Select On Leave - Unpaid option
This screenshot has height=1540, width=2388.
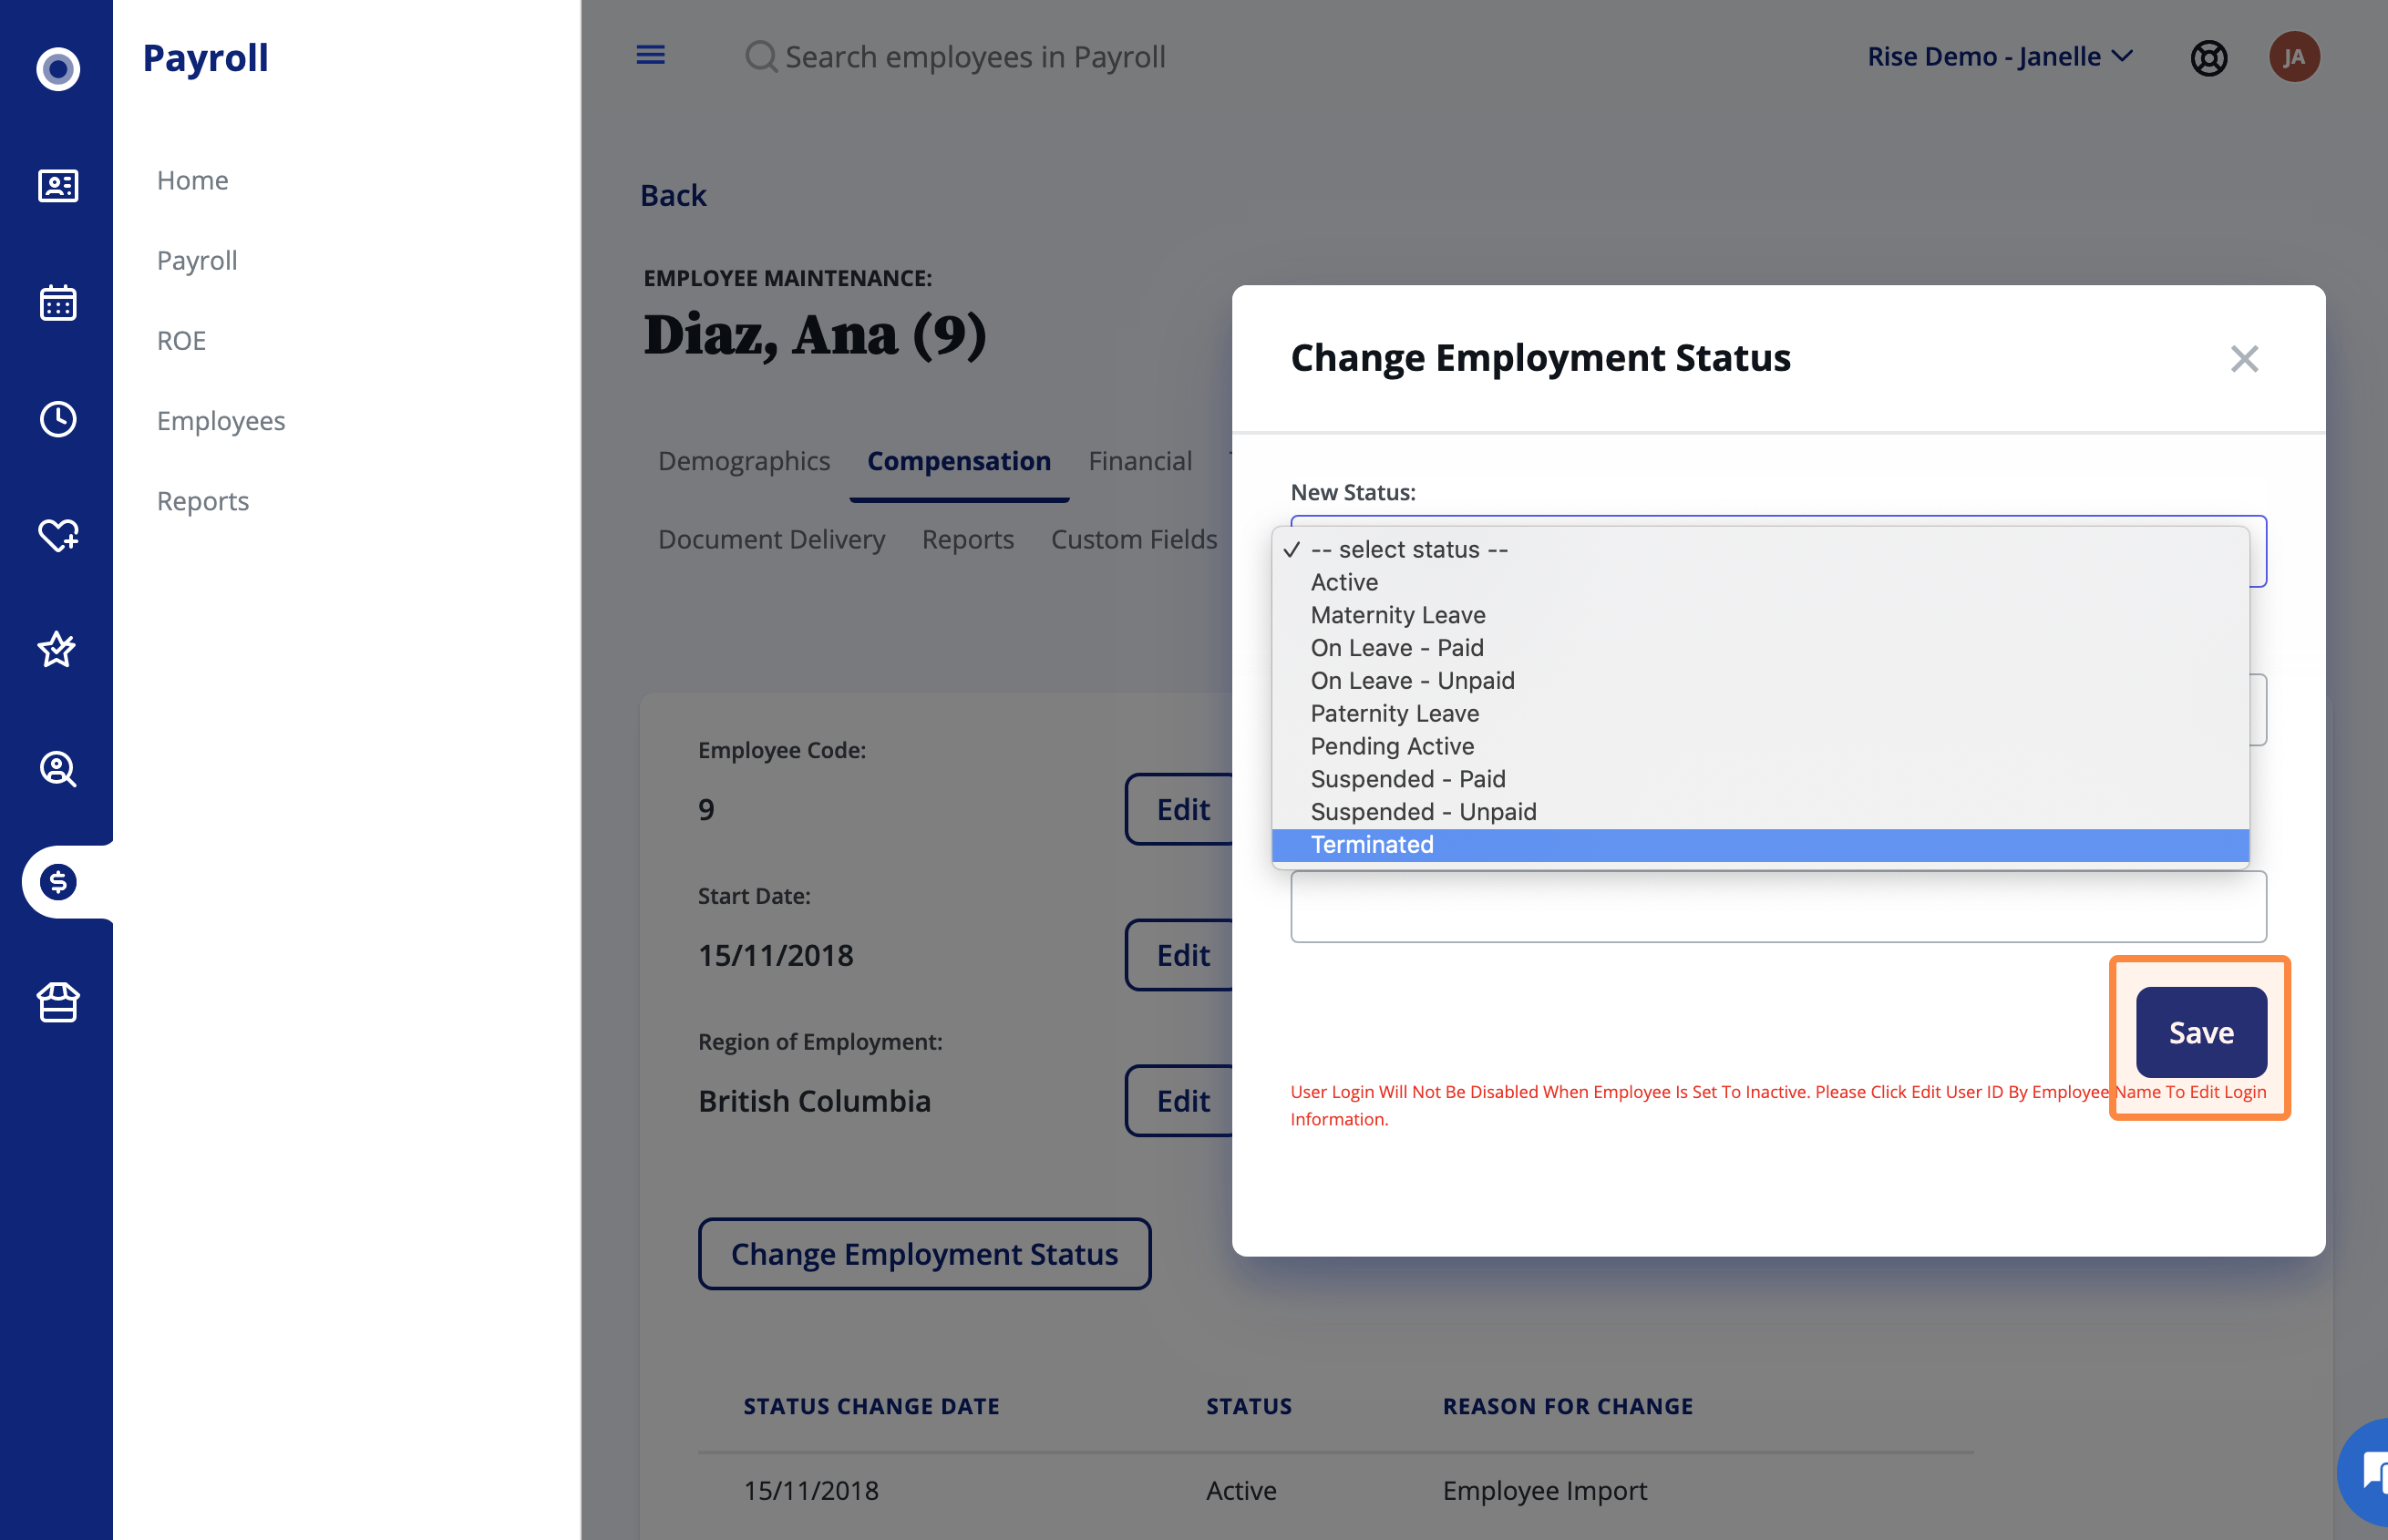click(1760, 681)
